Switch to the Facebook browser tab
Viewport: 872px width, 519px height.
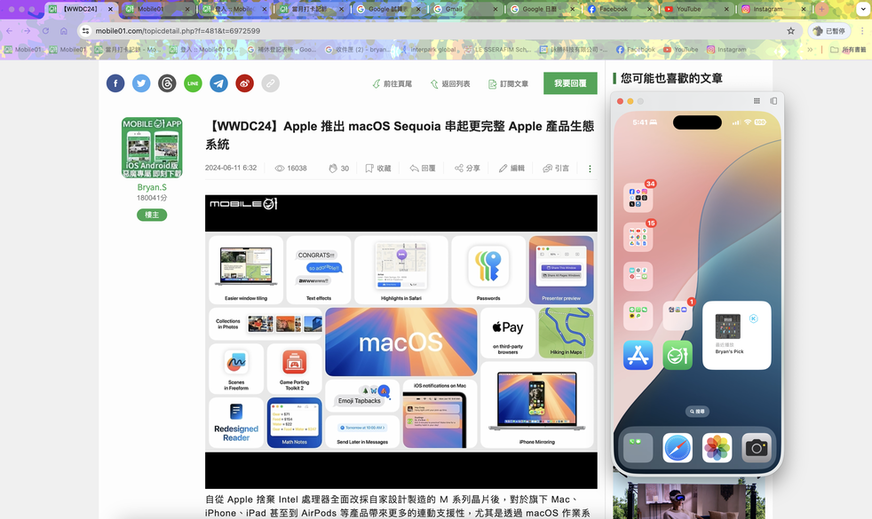[620, 9]
